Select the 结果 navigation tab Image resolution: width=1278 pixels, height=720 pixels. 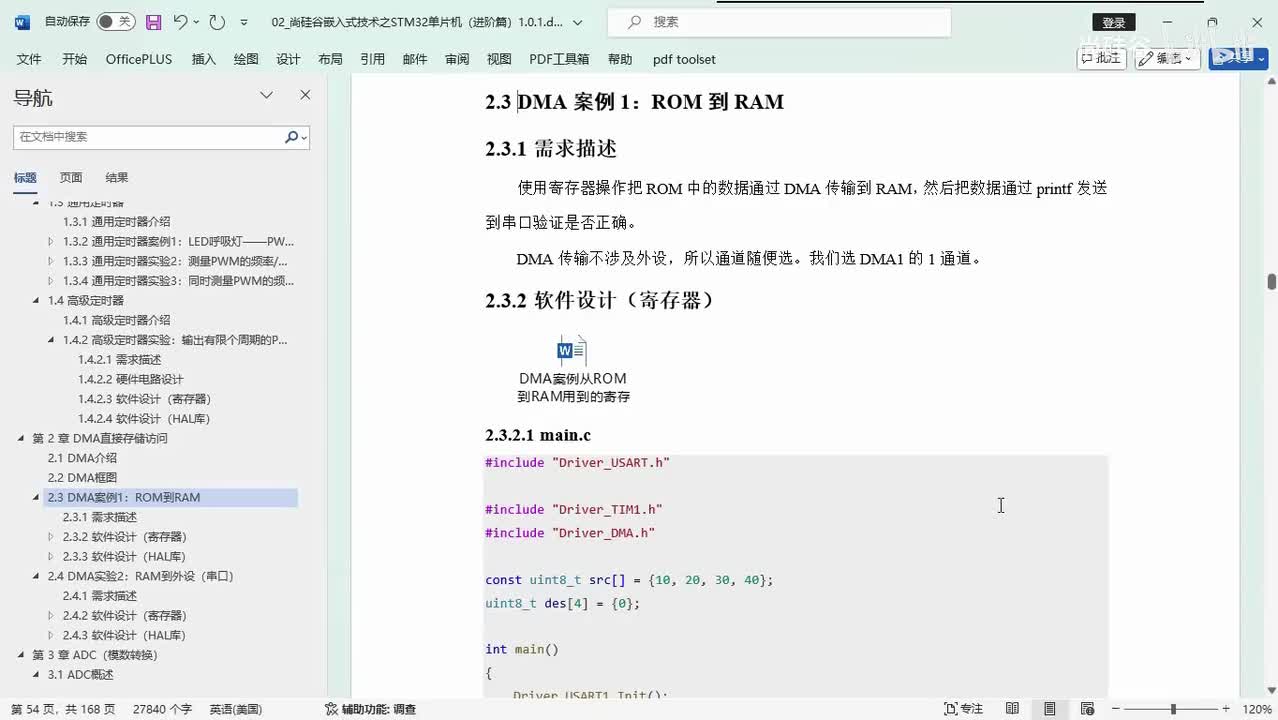[117, 177]
